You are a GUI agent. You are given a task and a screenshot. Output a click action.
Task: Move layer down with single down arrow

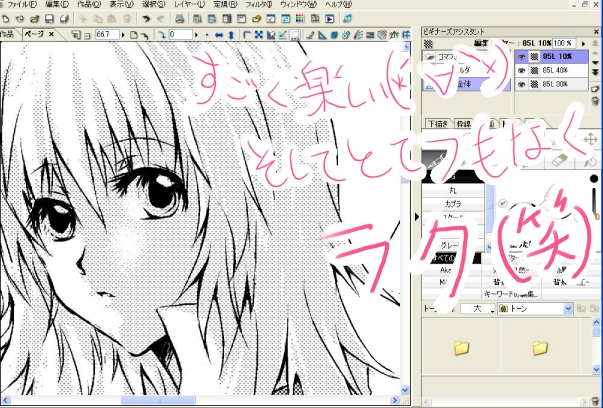595,63
